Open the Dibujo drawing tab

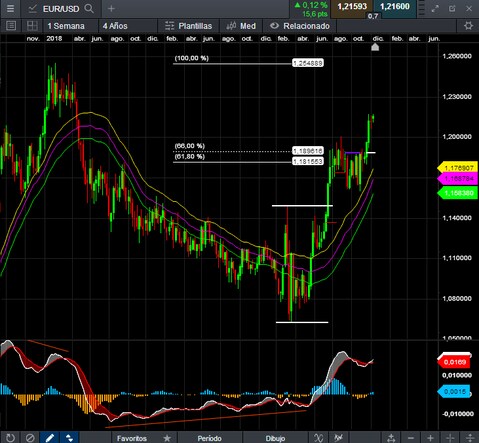(x=275, y=438)
